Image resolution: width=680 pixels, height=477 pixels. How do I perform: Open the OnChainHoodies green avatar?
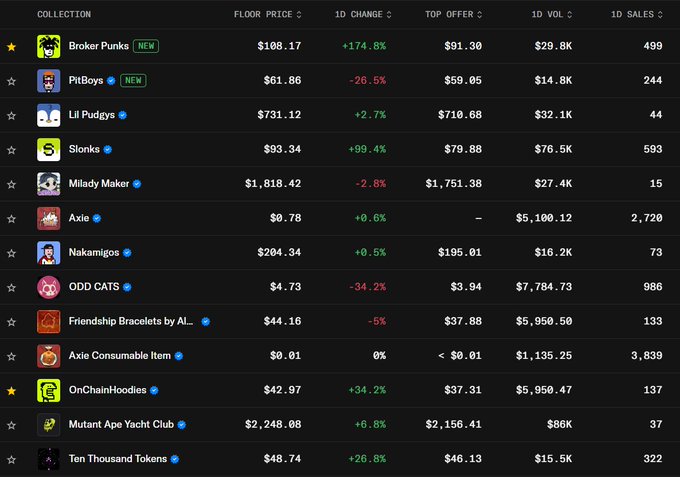[49, 390]
